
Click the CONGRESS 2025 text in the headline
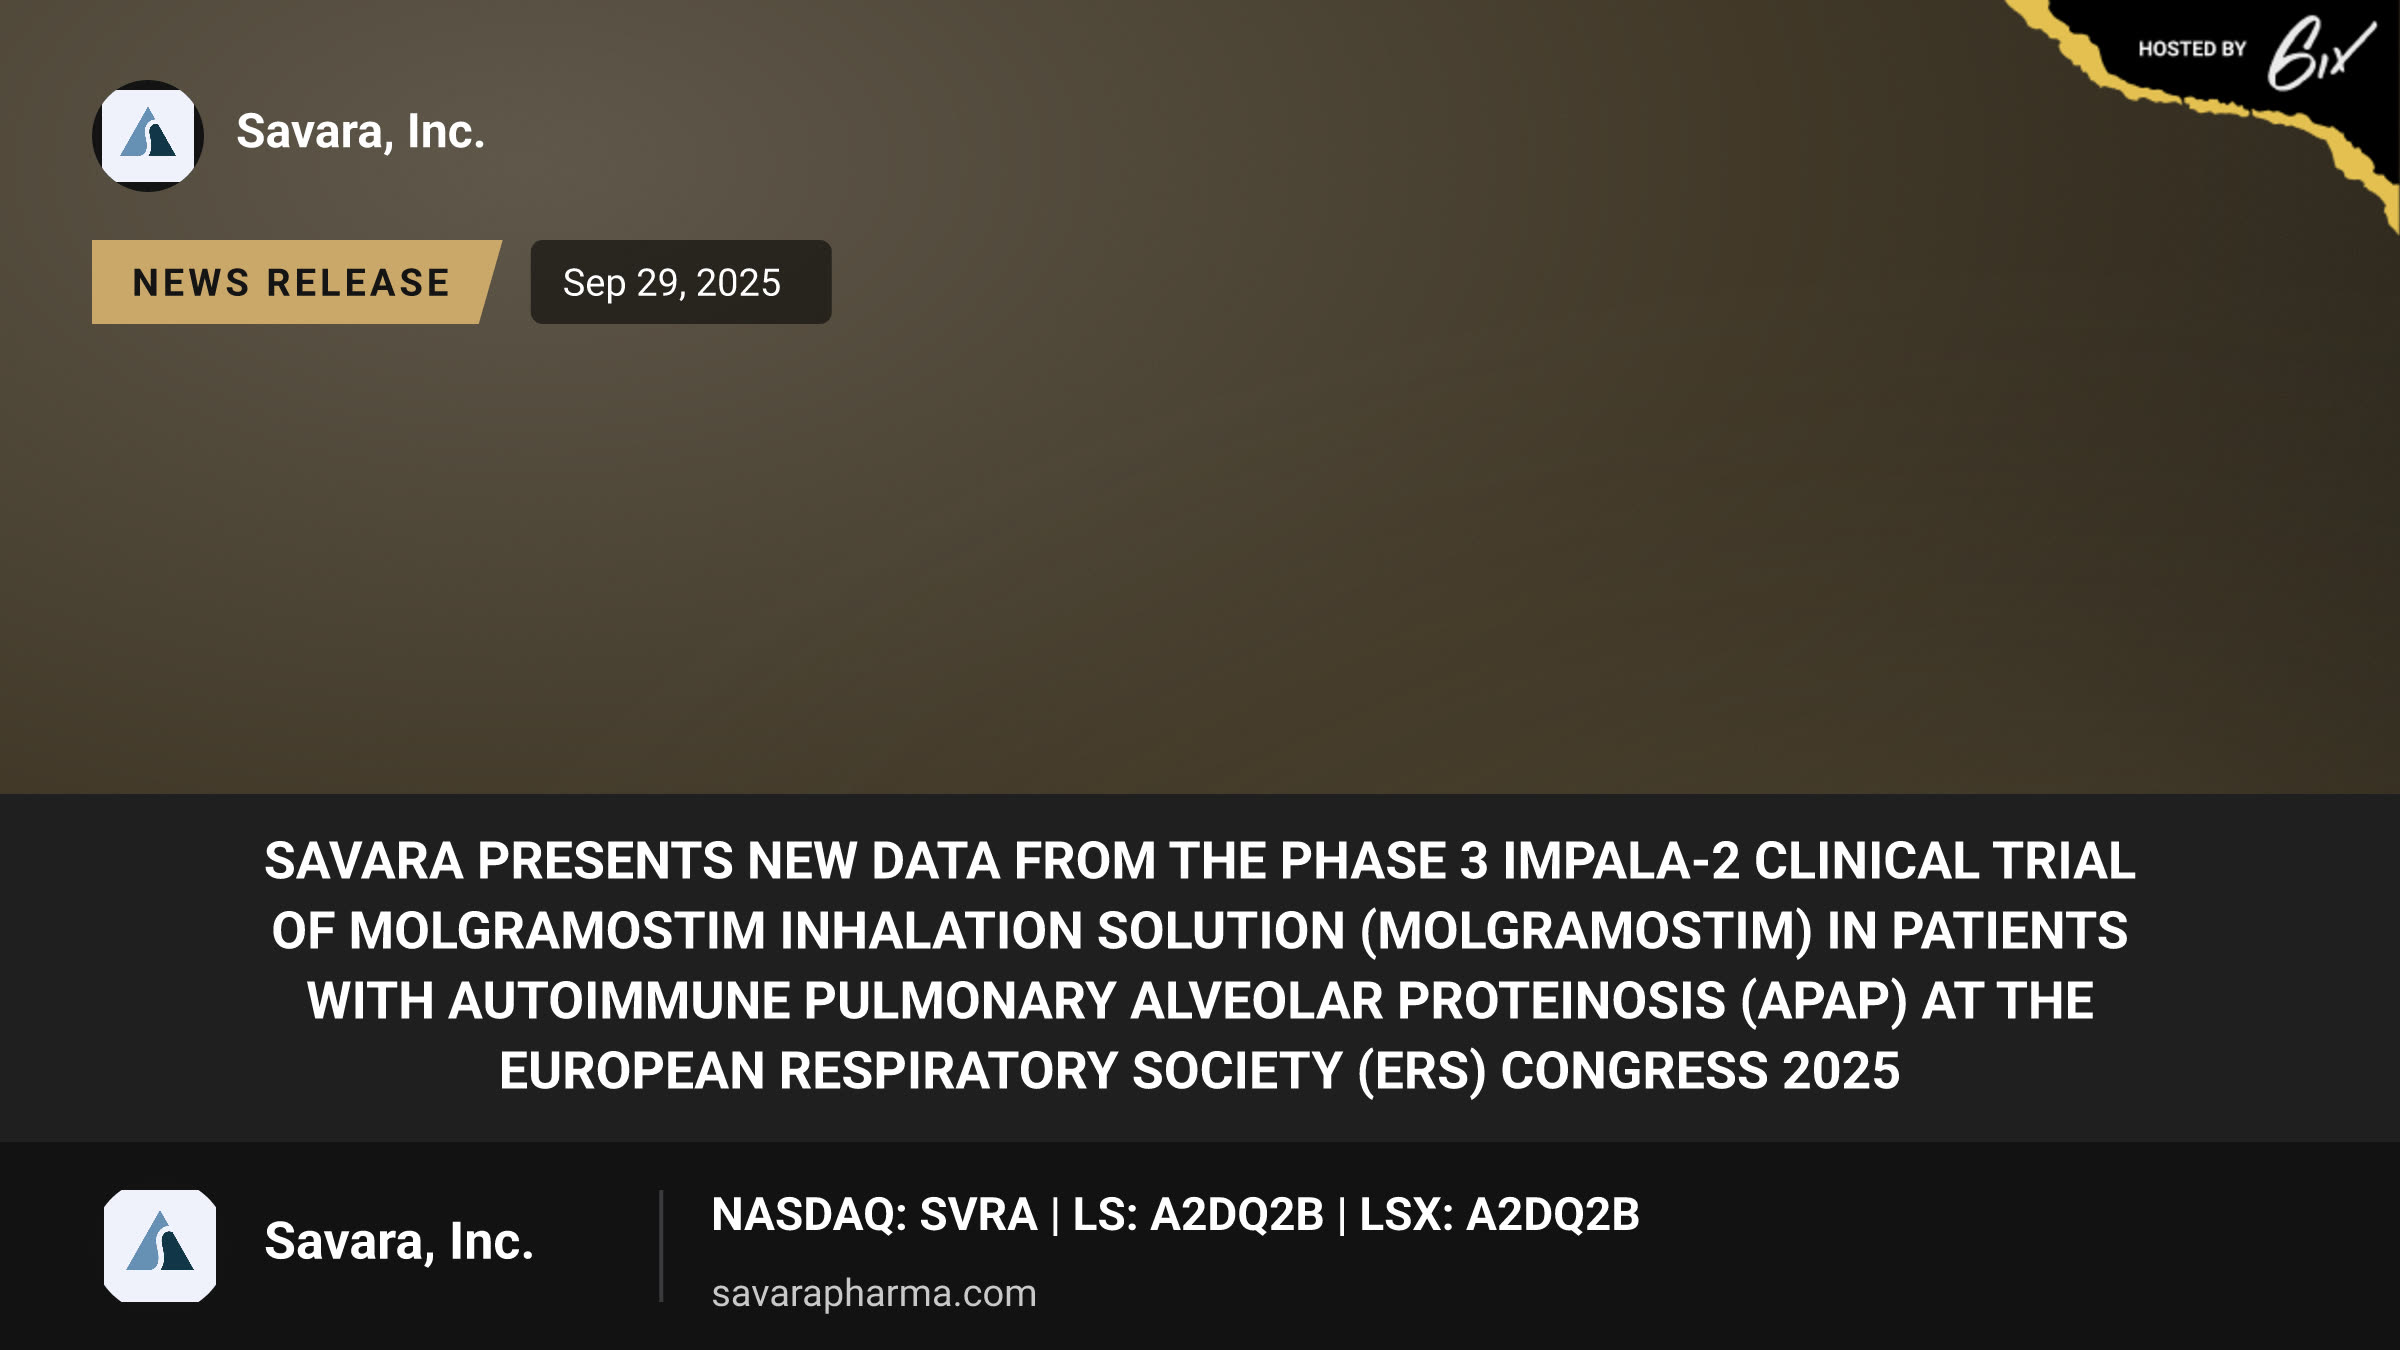point(1700,1071)
